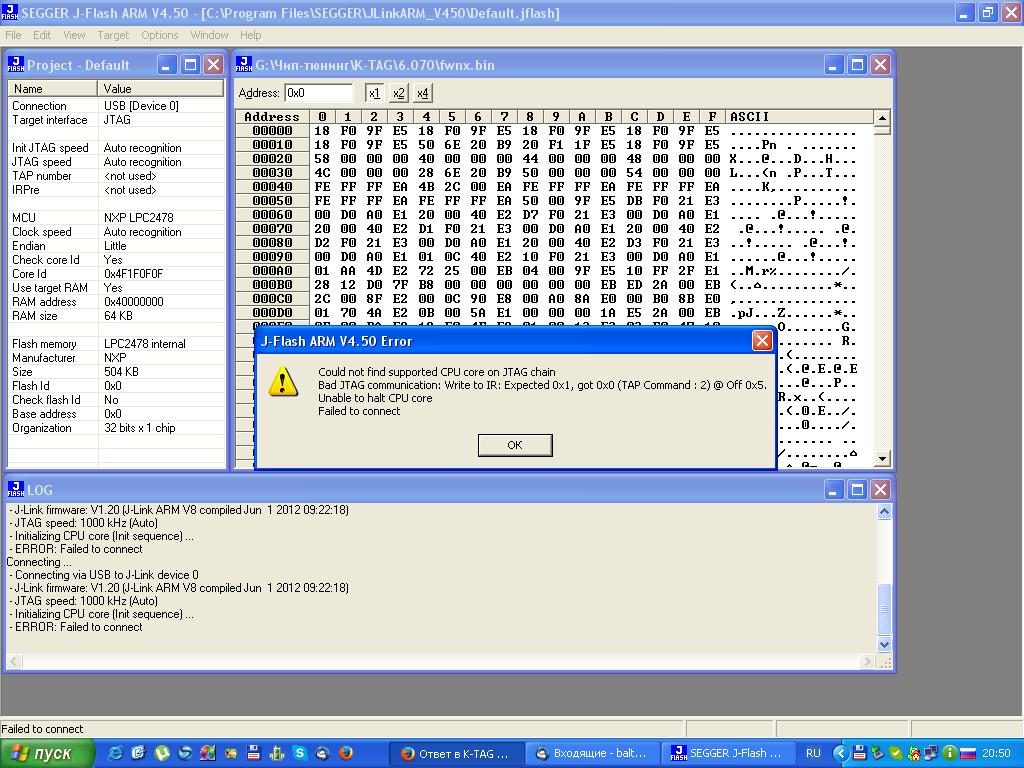1024x768 pixels.
Task: Click the LOG vertical scrollbar thumb
Action: click(884, 609)
